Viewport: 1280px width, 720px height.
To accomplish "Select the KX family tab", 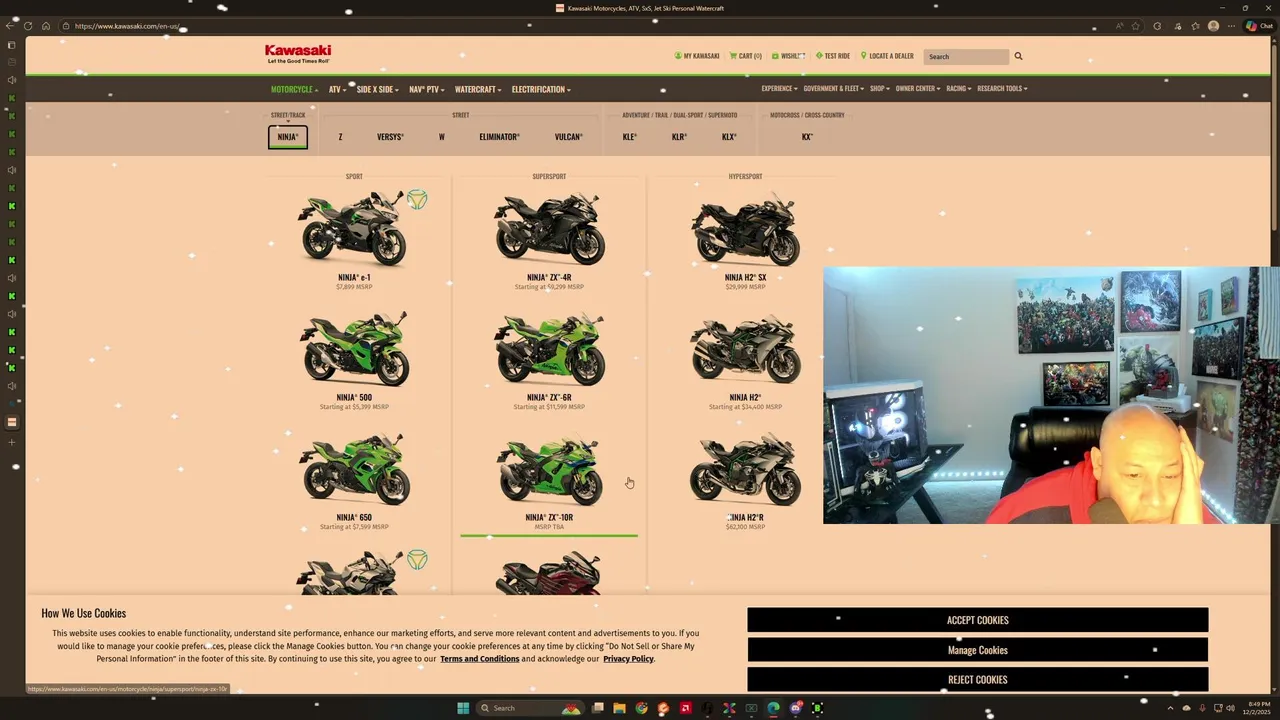I will pyautogui.click(x=807, y=137).
